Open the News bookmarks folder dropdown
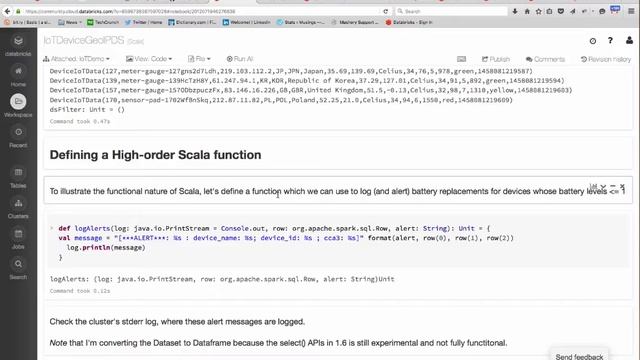The width and height of the screenshot is (640, 360). [69, 22]
